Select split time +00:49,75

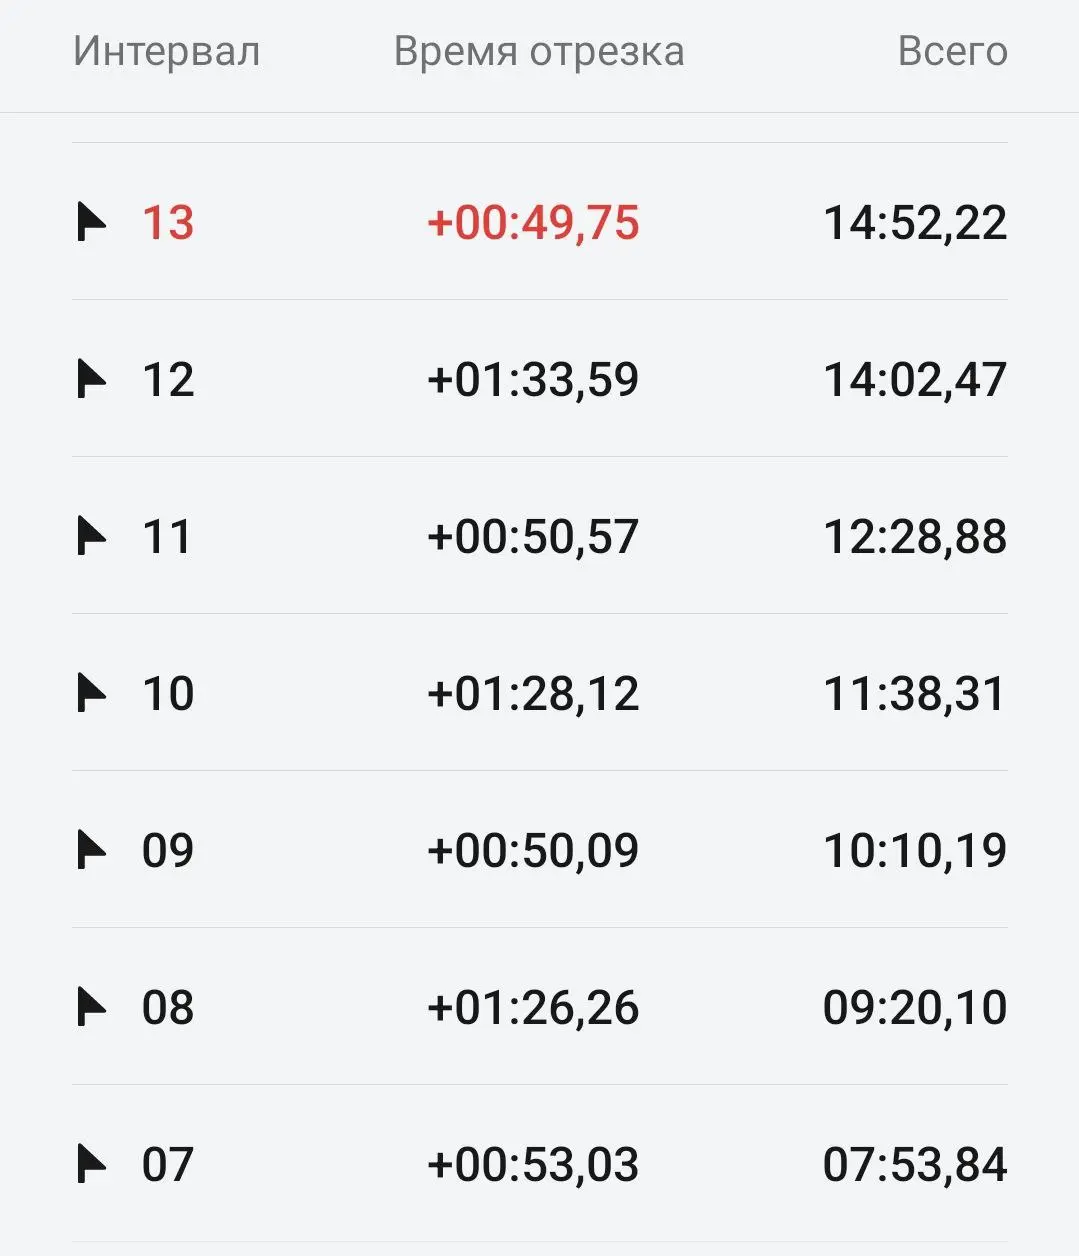coord(533,222)
